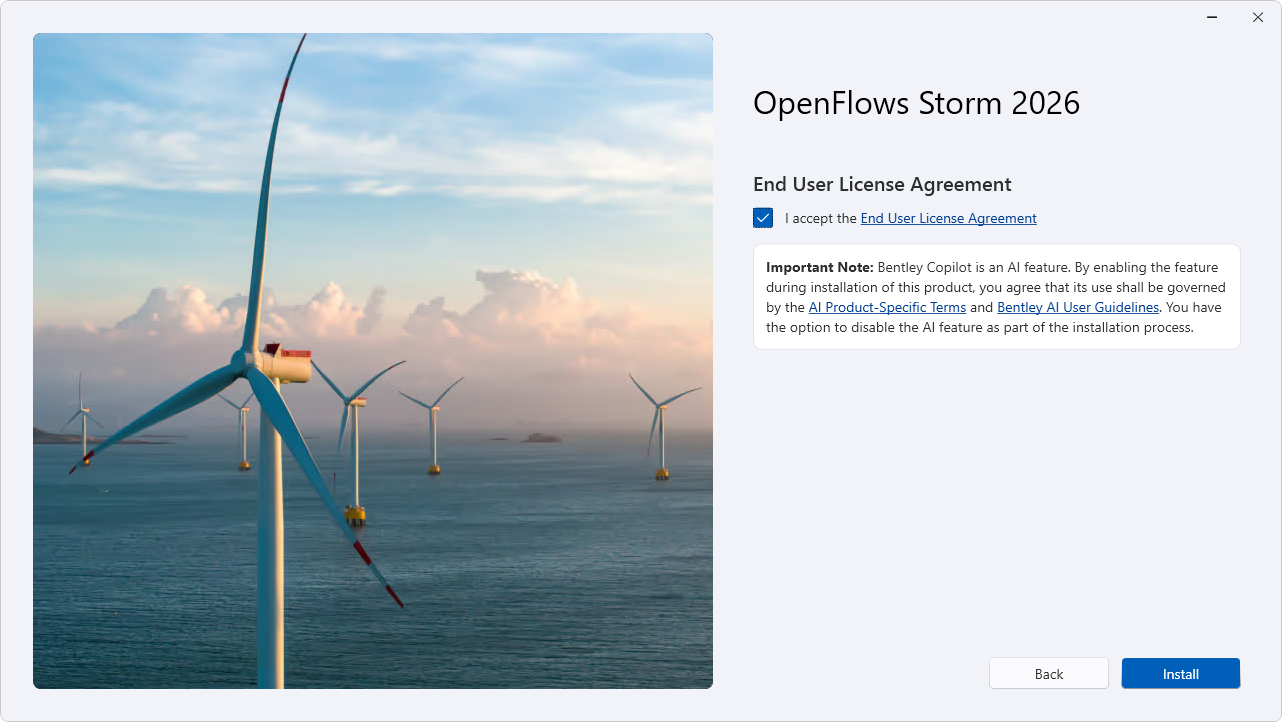The width and height of the screenshot is (1282, 722).
Task: Select the OpenFlows Storm 2026 title text
Action: (x=916, y=103)
